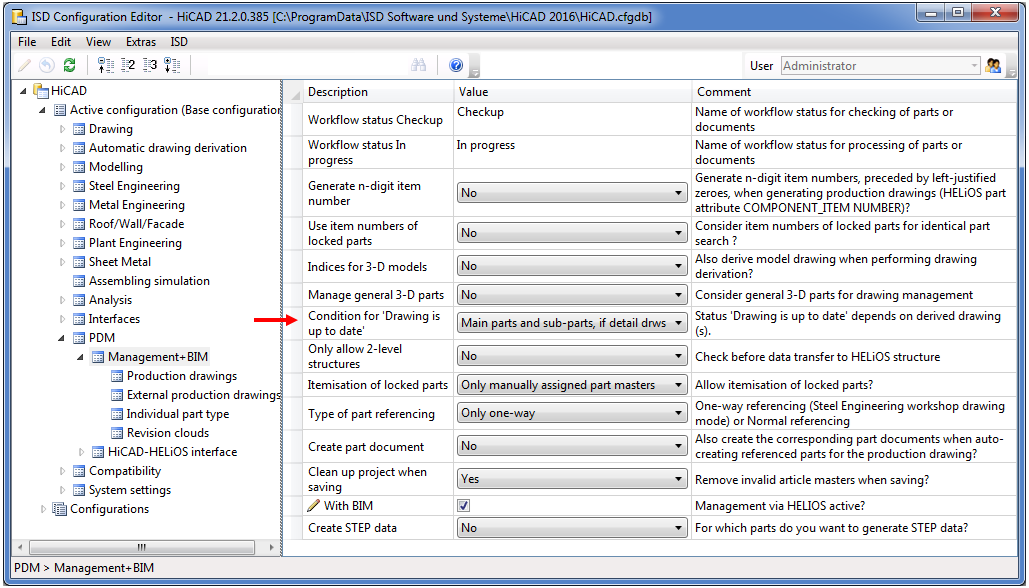This screenshot has width=1029, height=588.
Task: Open Clean up project when saving dropdown
Action: pyautogui.click(x=572, y=479)
